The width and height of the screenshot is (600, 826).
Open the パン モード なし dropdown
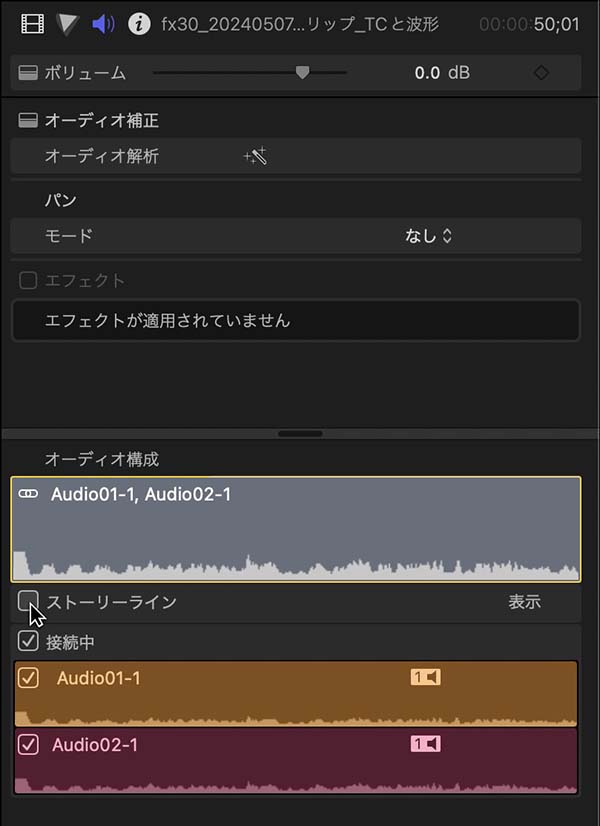coord(428,235)
